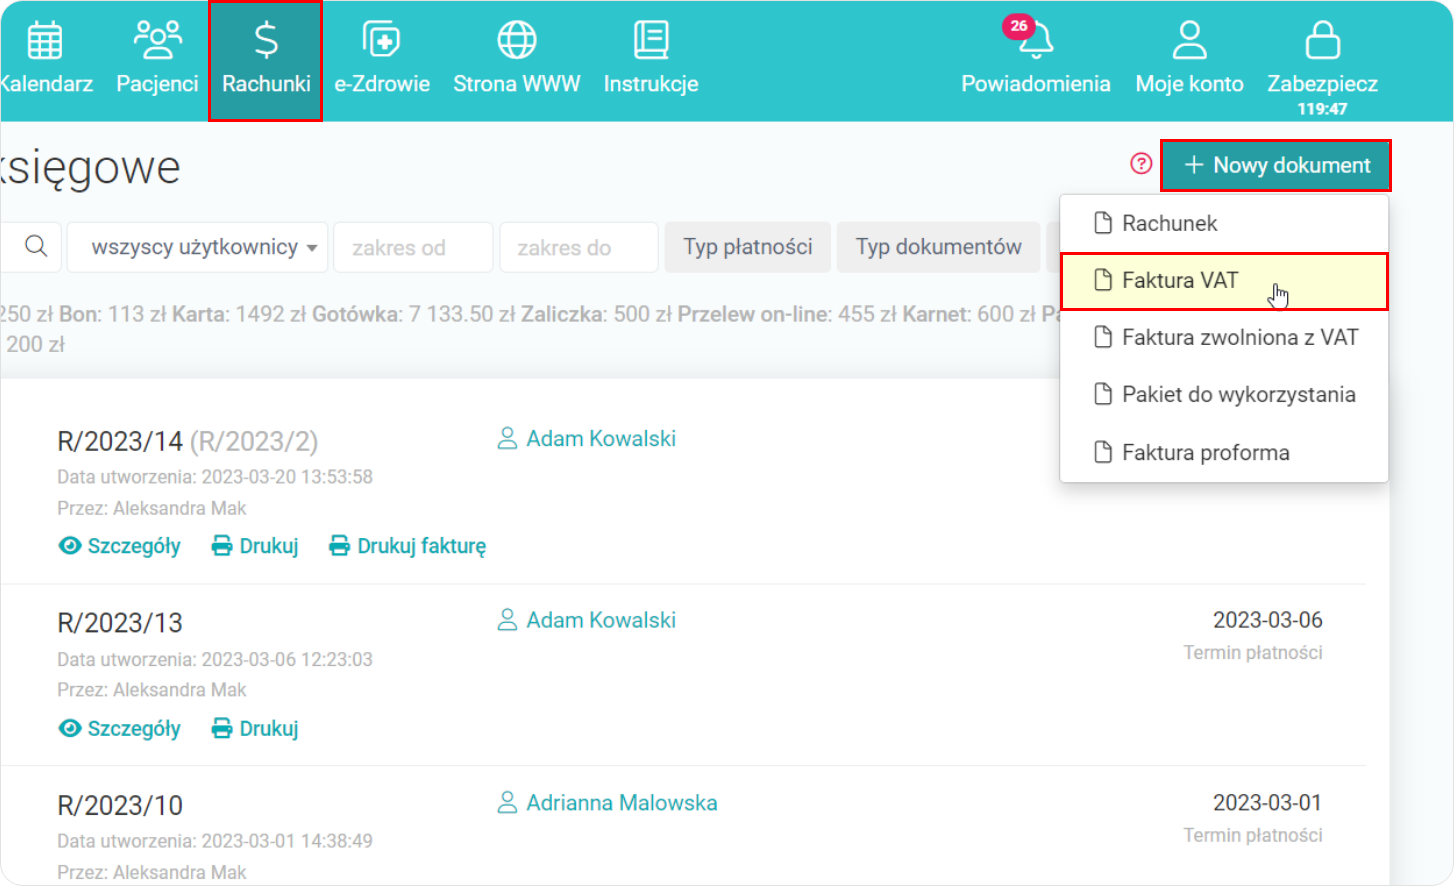Click Gotówka: 7 133.50 zł summary
This screenshot has width=1454, height=886.
[x=412, y=314]
